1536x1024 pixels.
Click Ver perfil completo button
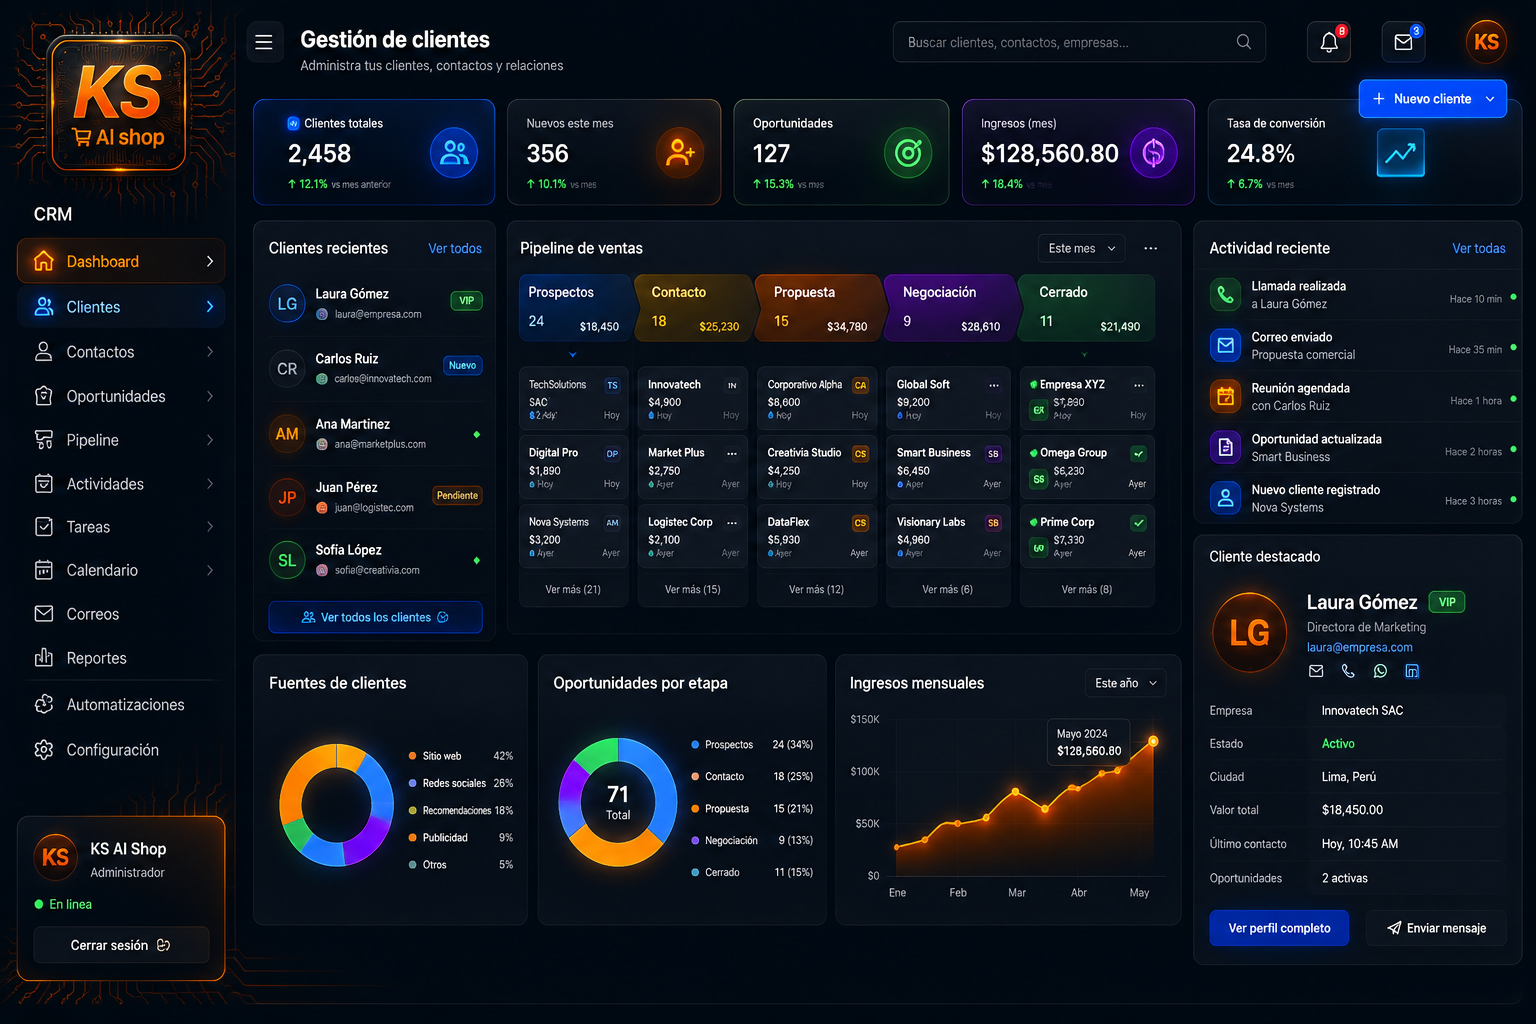click(x=1279, y=928)
